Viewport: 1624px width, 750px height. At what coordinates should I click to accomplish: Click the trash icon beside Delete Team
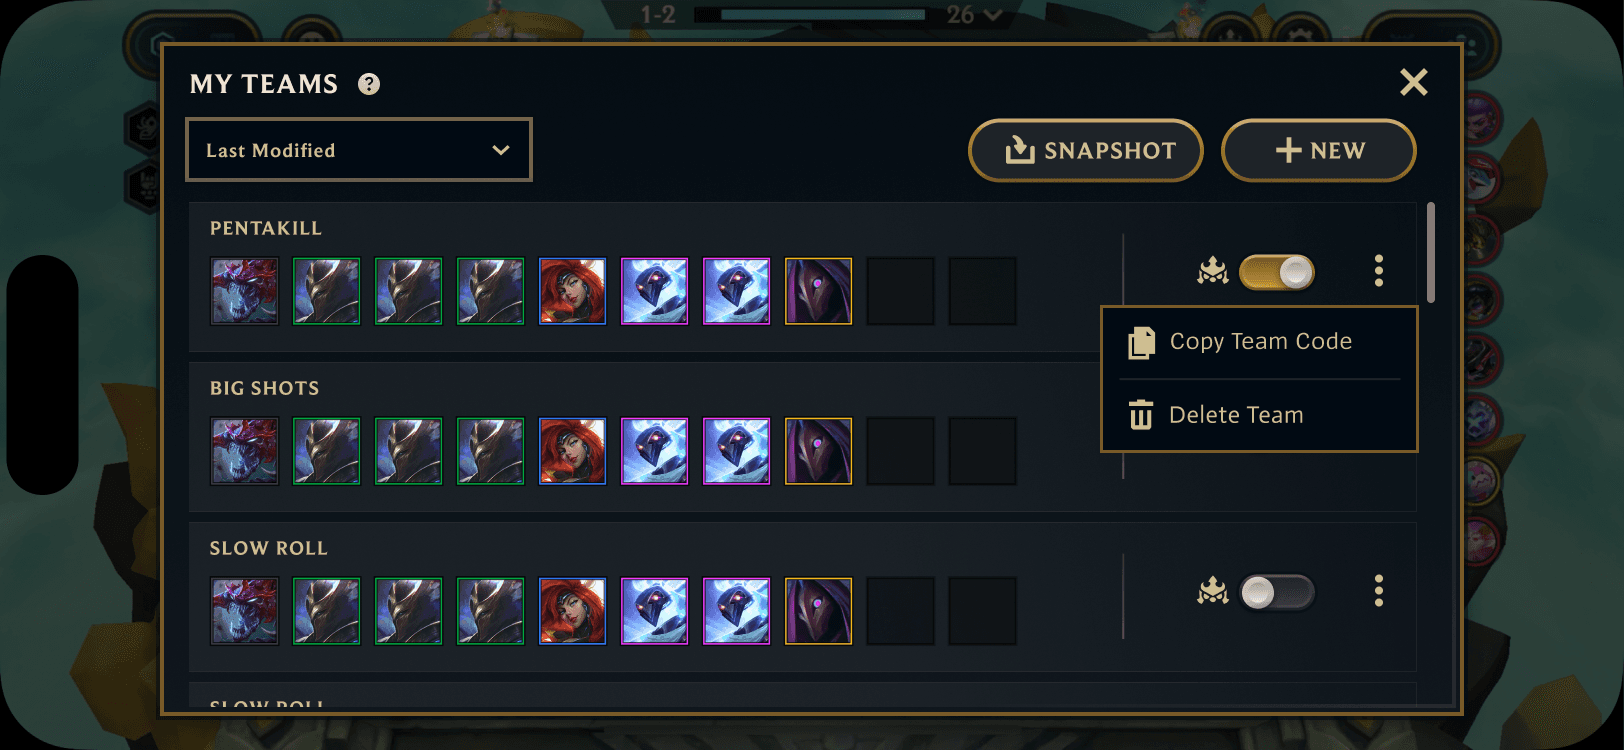1141,415
